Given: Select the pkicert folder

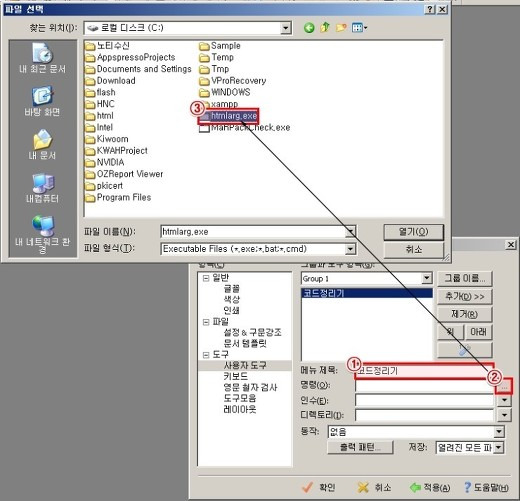Looking at the screenshot, I should (x=104, y=186).
